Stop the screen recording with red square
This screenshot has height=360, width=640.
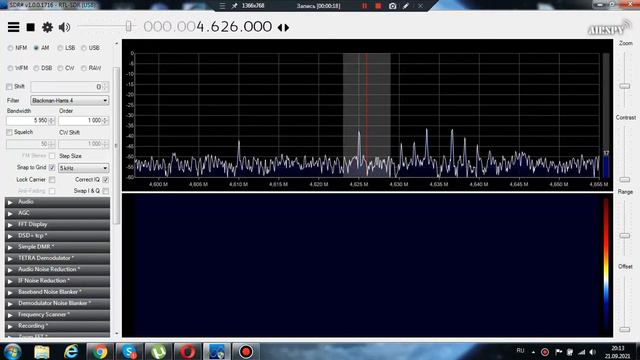click(378, 6)
